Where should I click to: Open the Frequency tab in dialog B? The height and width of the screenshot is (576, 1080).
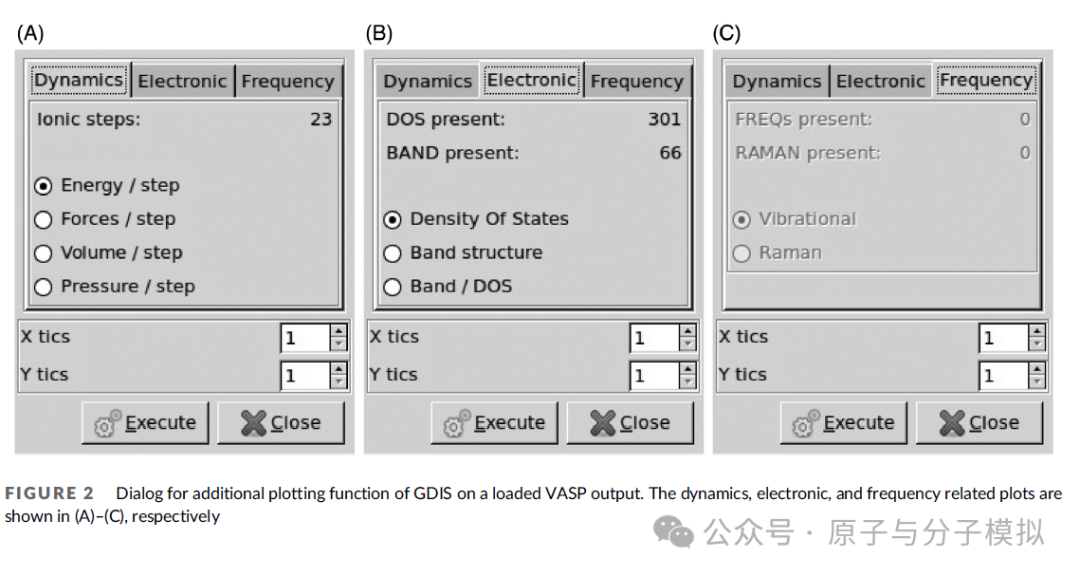point(636,81)
